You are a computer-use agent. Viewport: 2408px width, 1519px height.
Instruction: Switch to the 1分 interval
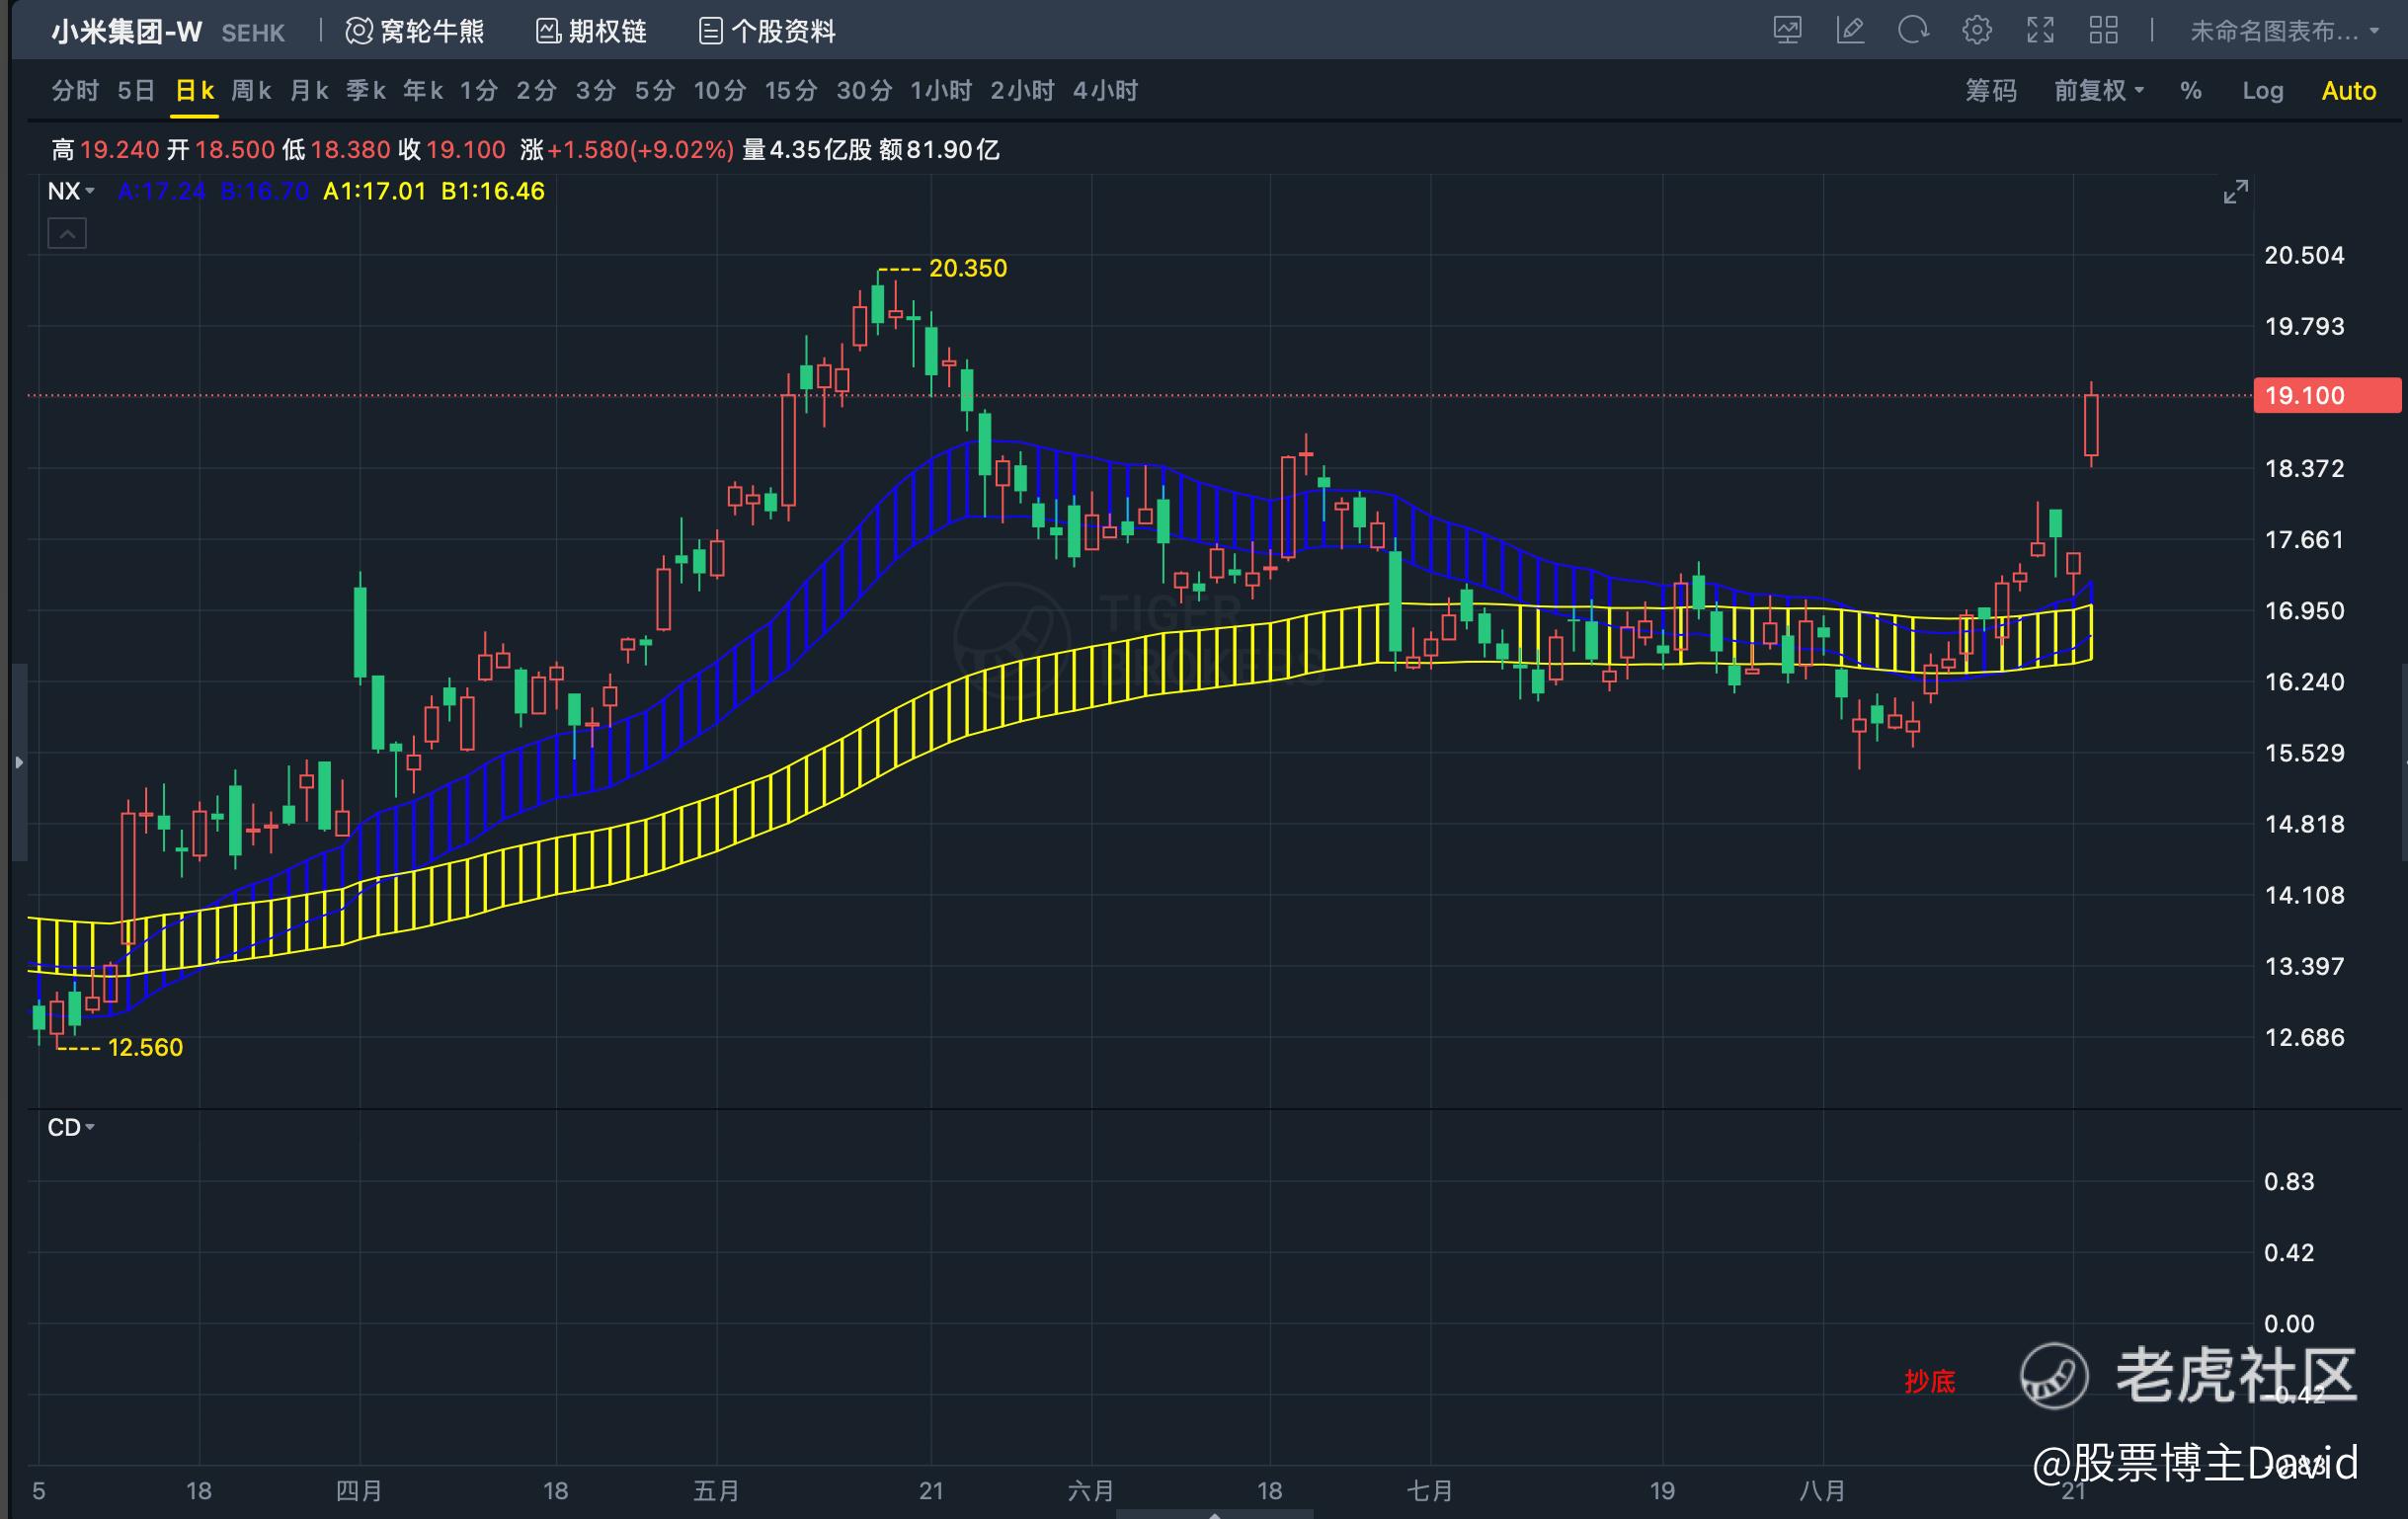coord(479,91)
